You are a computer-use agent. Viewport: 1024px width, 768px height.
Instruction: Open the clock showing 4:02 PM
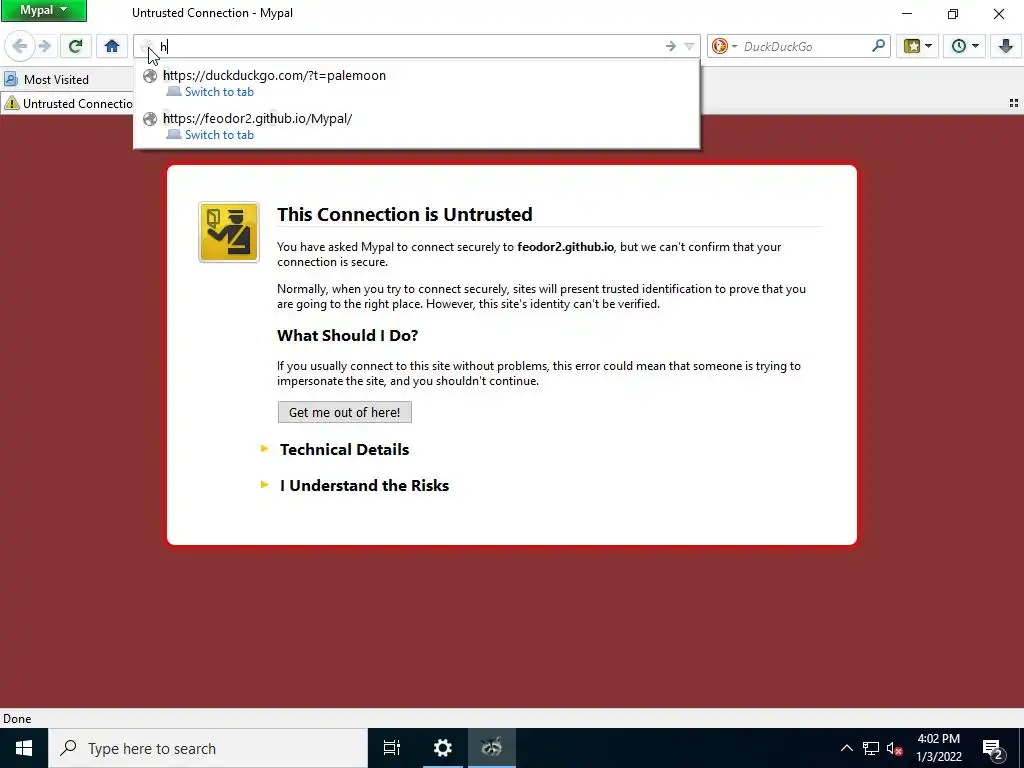(x=938, y=748)
